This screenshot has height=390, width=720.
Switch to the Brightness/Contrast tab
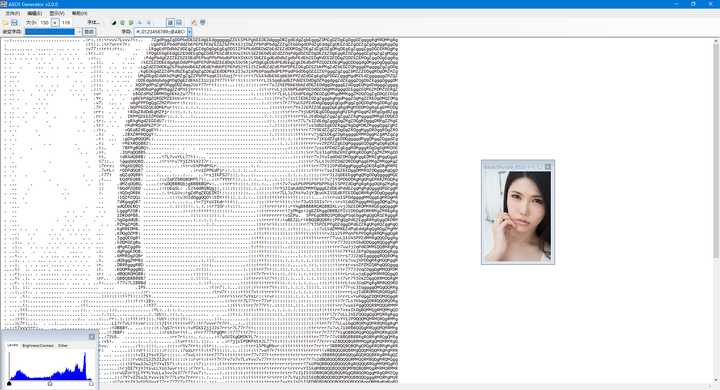click(38, 345)
